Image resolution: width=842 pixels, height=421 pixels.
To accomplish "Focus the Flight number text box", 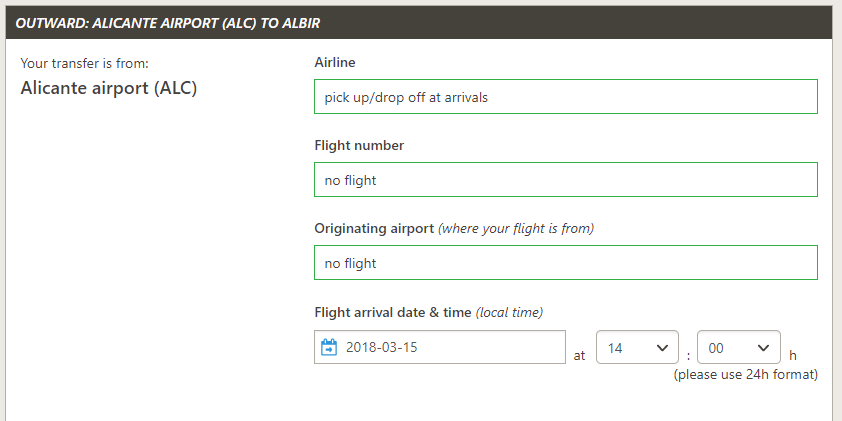I will (565, 180).
